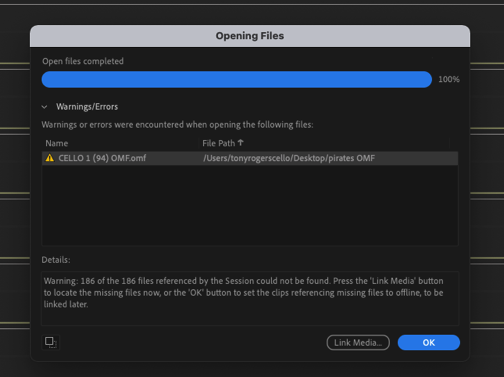Click the Details: label
Viewport: 504px width, 377px height.
[x=56, y=260]
